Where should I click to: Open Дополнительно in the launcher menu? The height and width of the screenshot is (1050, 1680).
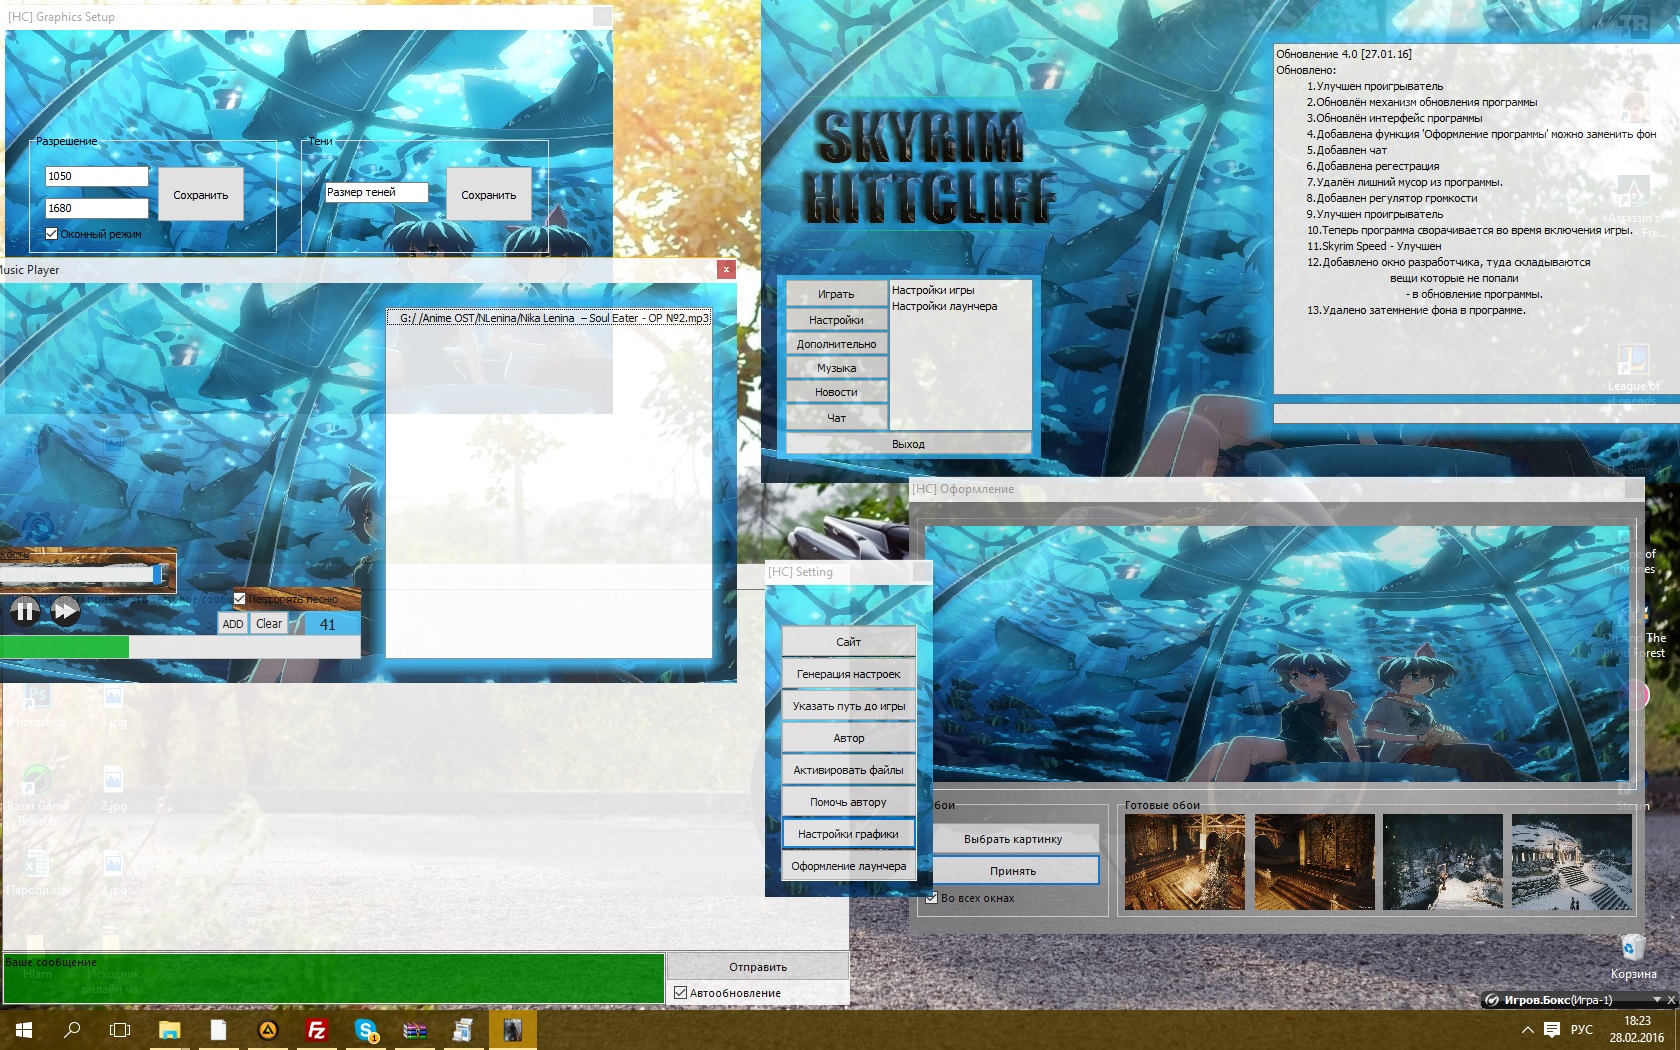(x=836, y=344)
